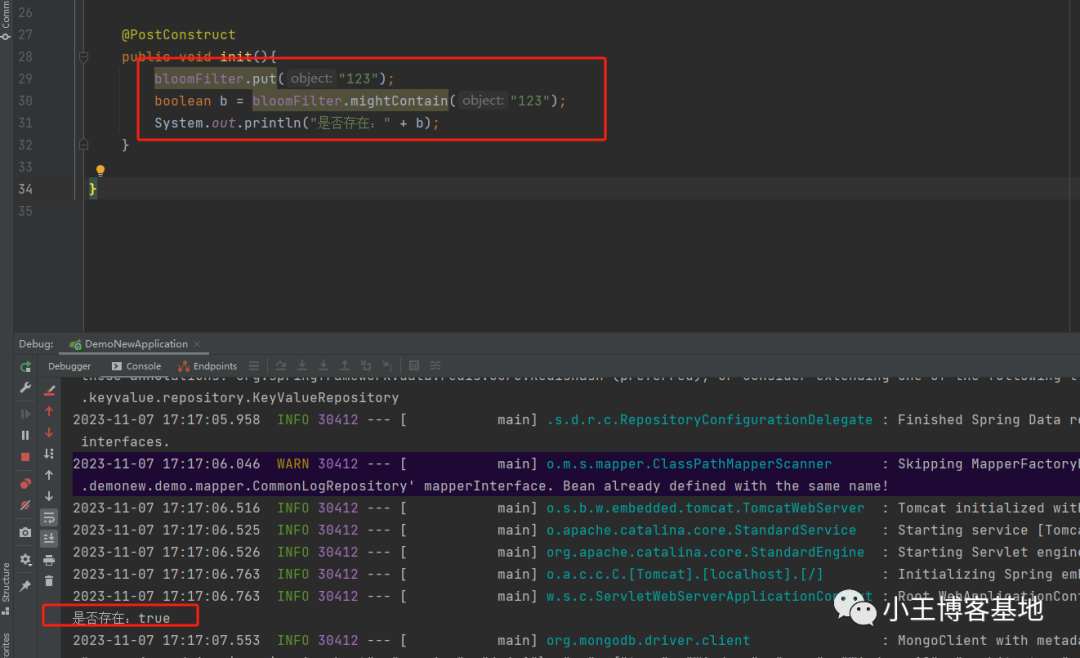Screen dimensions: 1080x658
Task: Toggle scroll to end of console
Action: (x=49, y=538)
